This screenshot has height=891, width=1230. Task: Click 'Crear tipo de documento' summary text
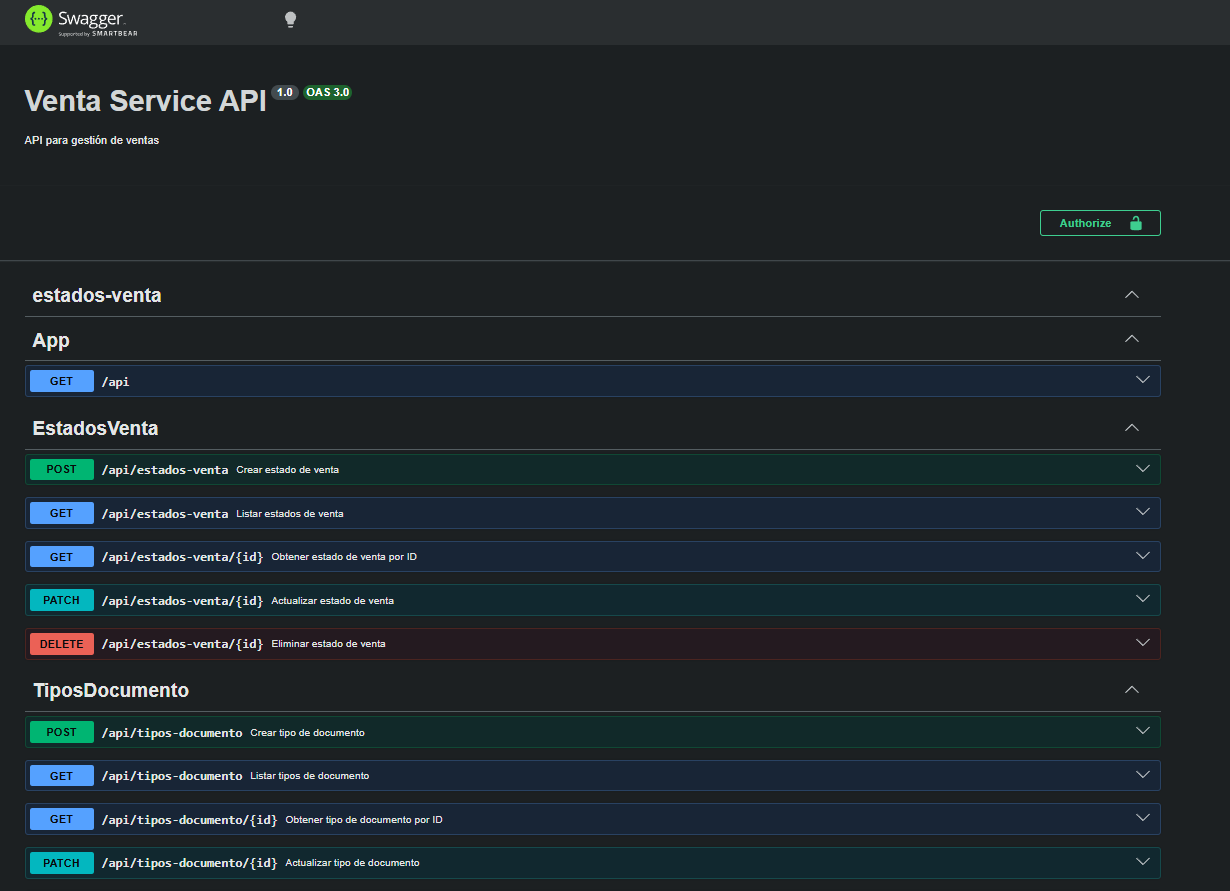(307, 733)
